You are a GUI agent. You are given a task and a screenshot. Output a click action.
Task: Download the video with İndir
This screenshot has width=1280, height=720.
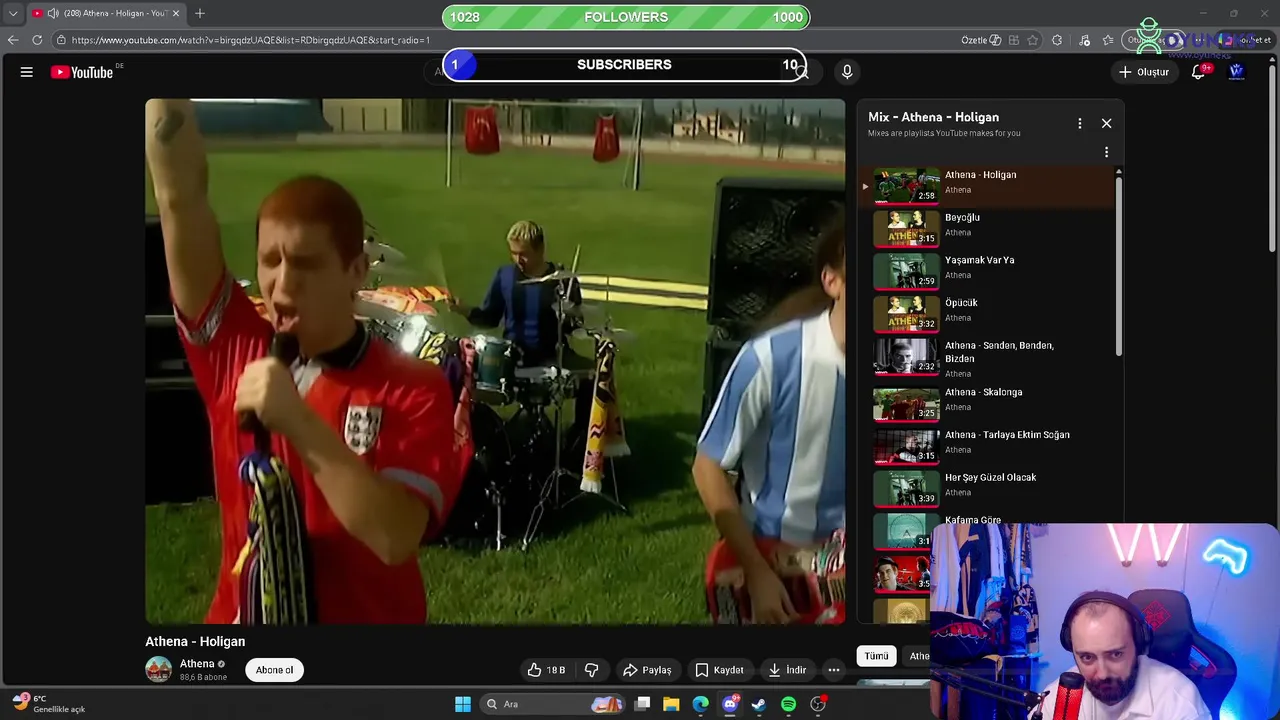point(786,670)
